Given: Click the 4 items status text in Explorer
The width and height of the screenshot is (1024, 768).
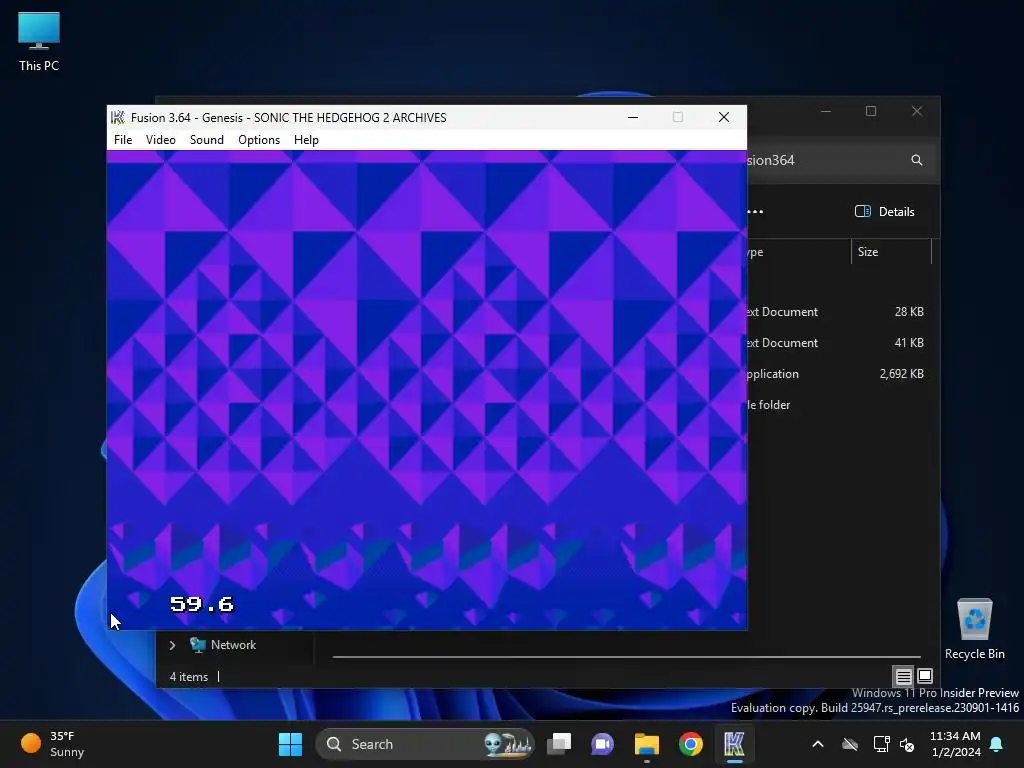Looking at the screenshot, I should click(x=189, y=677).
